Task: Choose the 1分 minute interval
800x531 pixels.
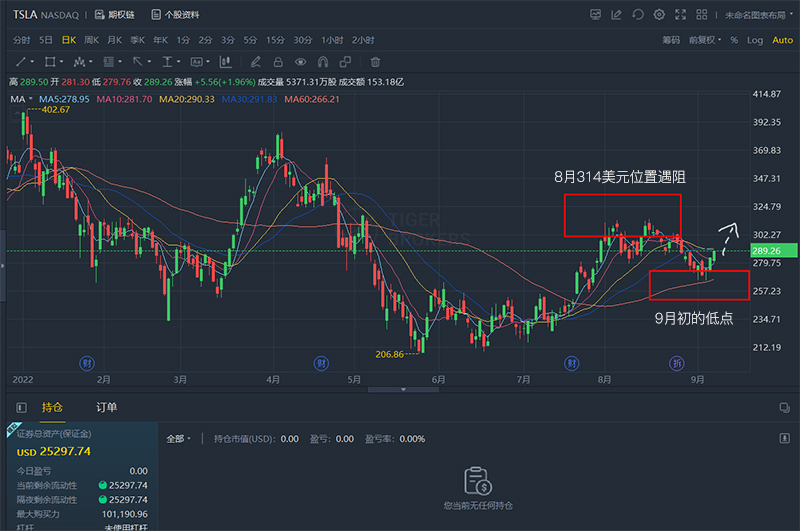Action: tap(183, 40)
